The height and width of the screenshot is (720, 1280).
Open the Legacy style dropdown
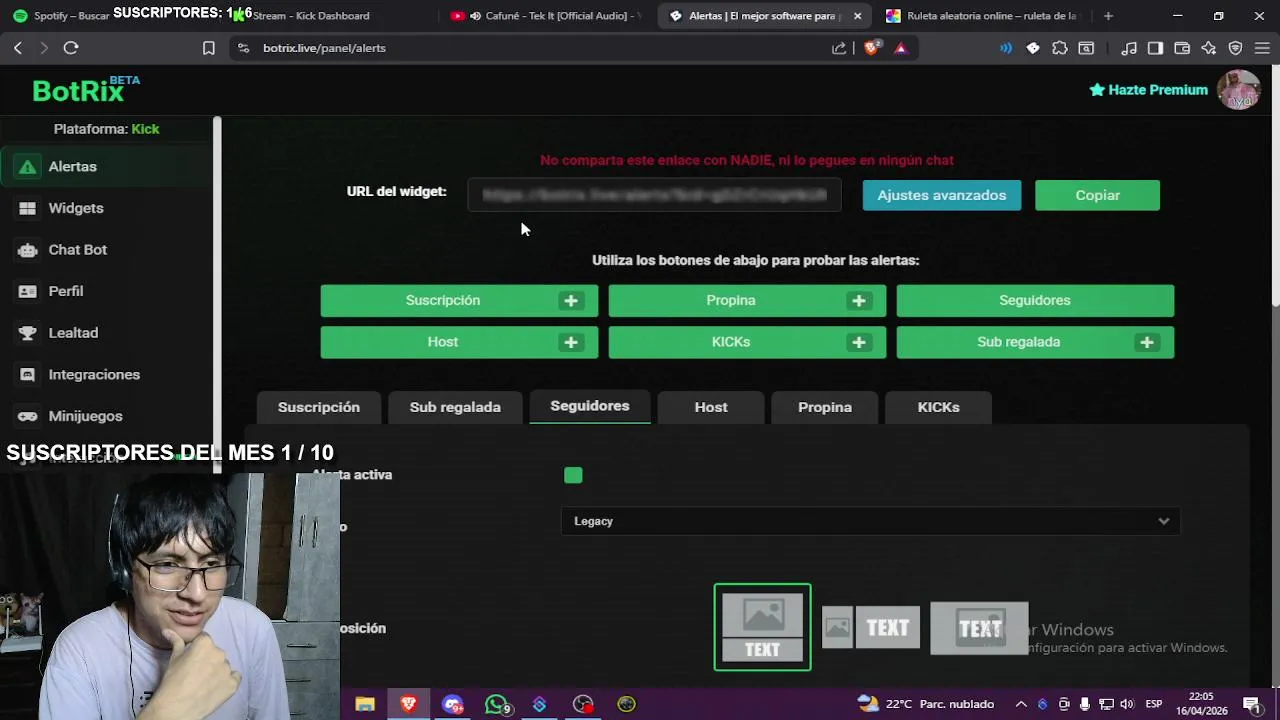click(870, 521)
